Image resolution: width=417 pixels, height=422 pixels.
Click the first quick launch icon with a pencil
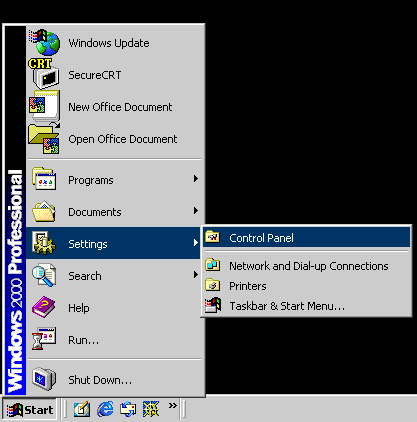pos(82,409)
